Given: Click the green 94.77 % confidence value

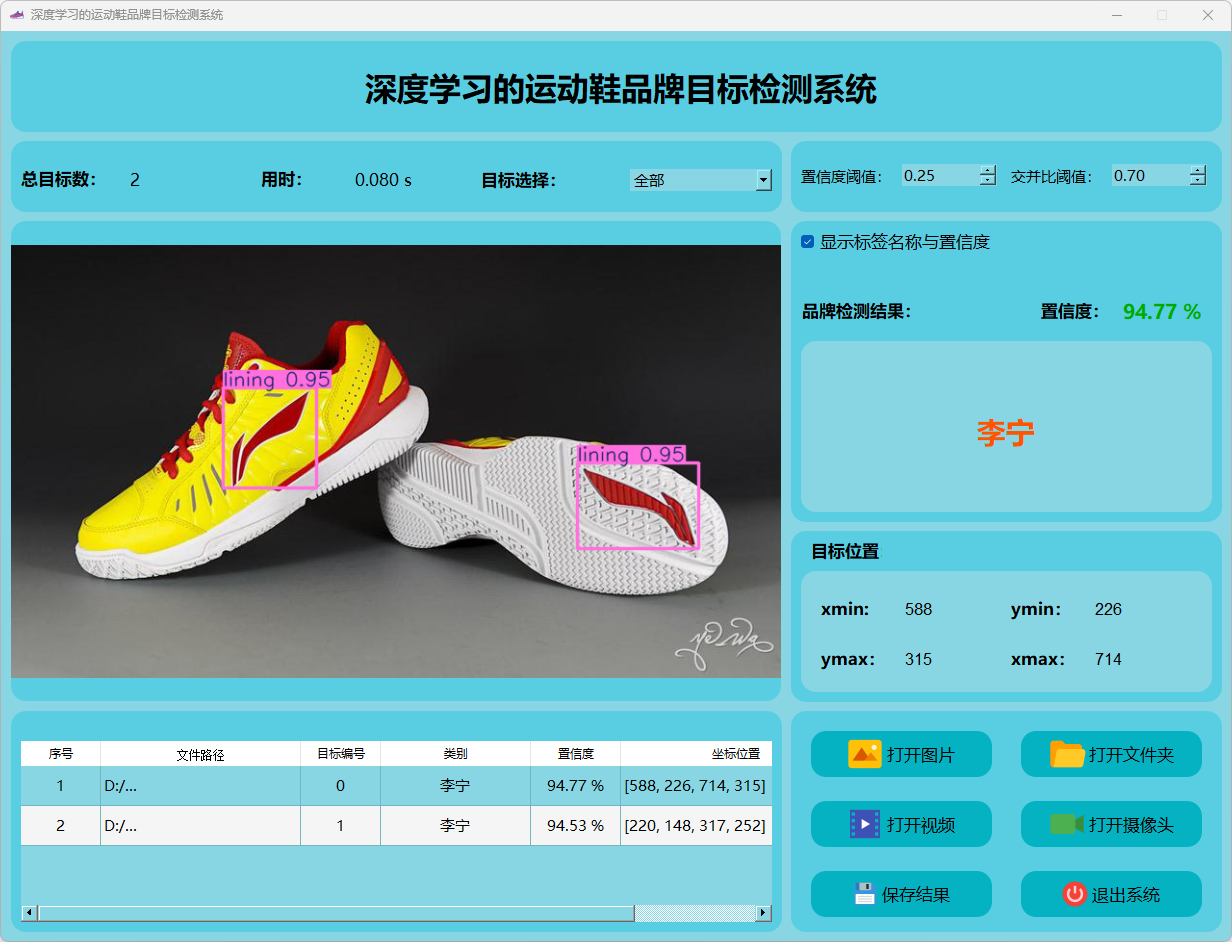Looking at the screenshot, I should coord(1161,312).
